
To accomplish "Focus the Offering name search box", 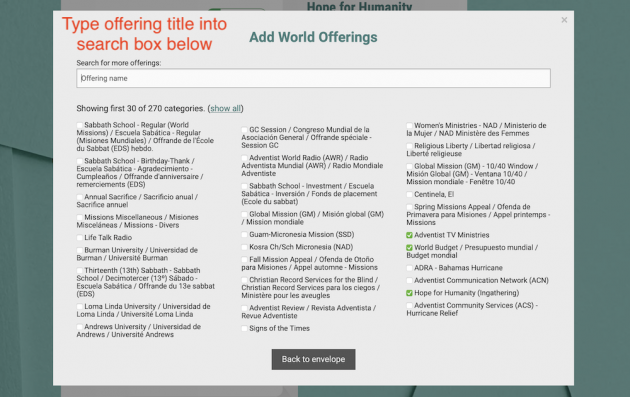I will [x=313, y=78].
